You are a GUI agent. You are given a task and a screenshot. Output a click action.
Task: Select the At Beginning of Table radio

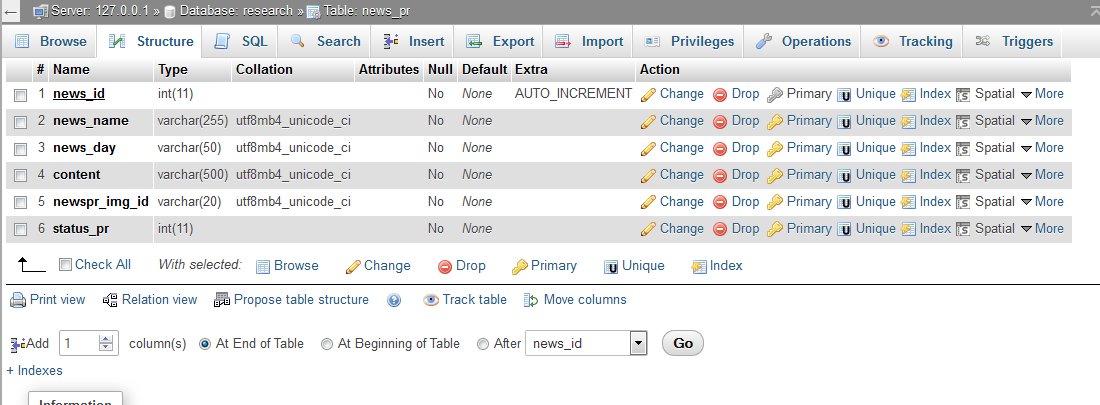pos(327,344)
